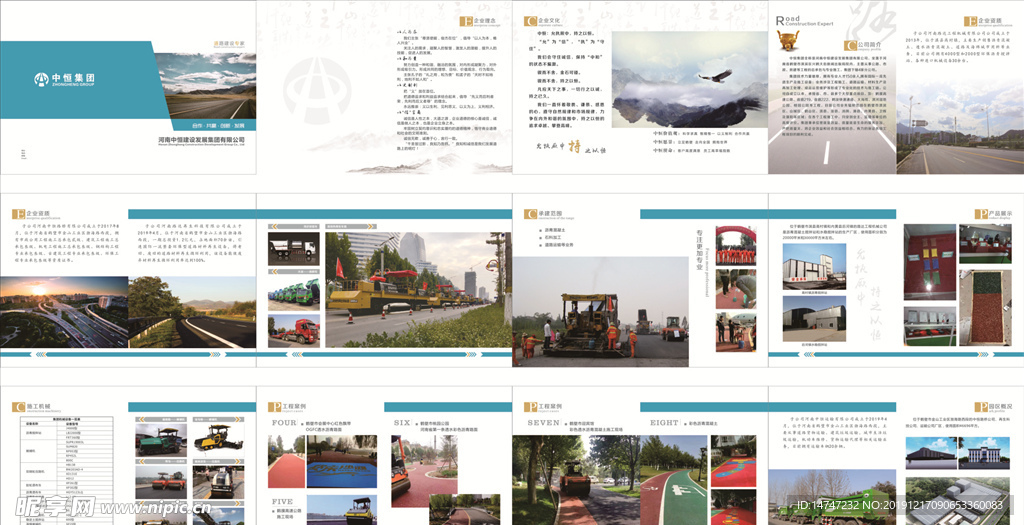Click the EIGHT project case label
Screen dimensions: 1024x525
pyautogui.click(x=665, y=422)
